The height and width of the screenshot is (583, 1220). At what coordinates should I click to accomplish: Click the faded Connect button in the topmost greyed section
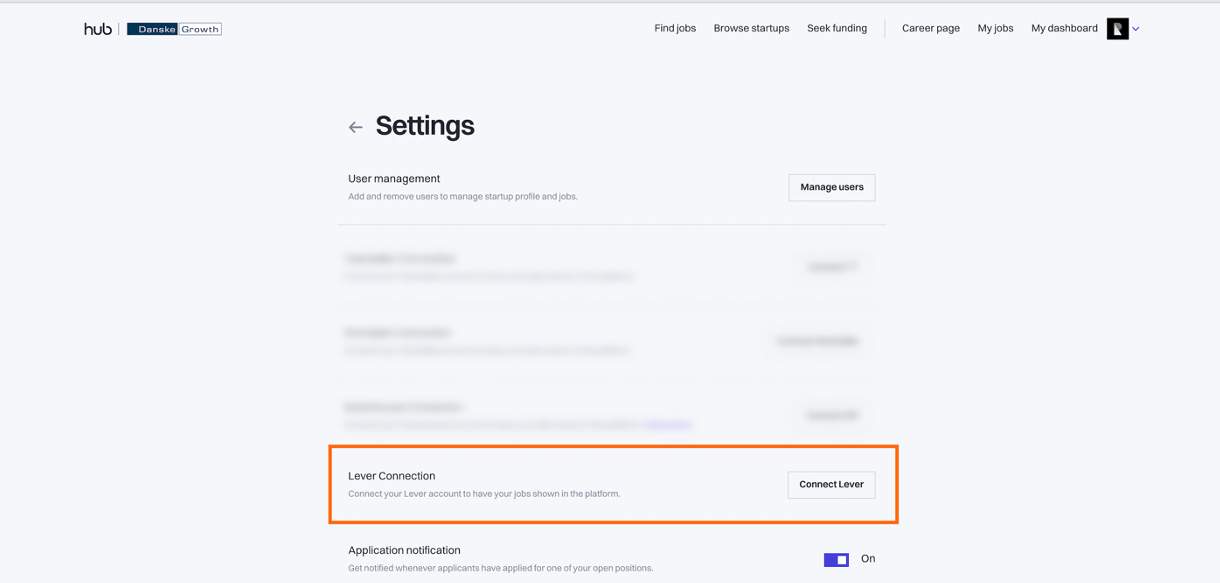[833, 266]
